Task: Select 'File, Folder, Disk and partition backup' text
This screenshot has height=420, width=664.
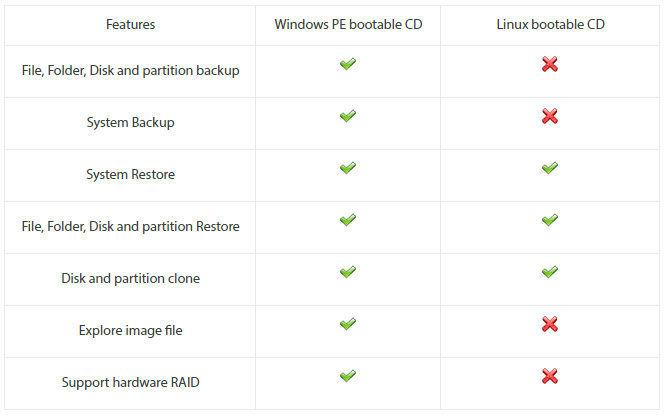Action: click(x=130, y=71)
